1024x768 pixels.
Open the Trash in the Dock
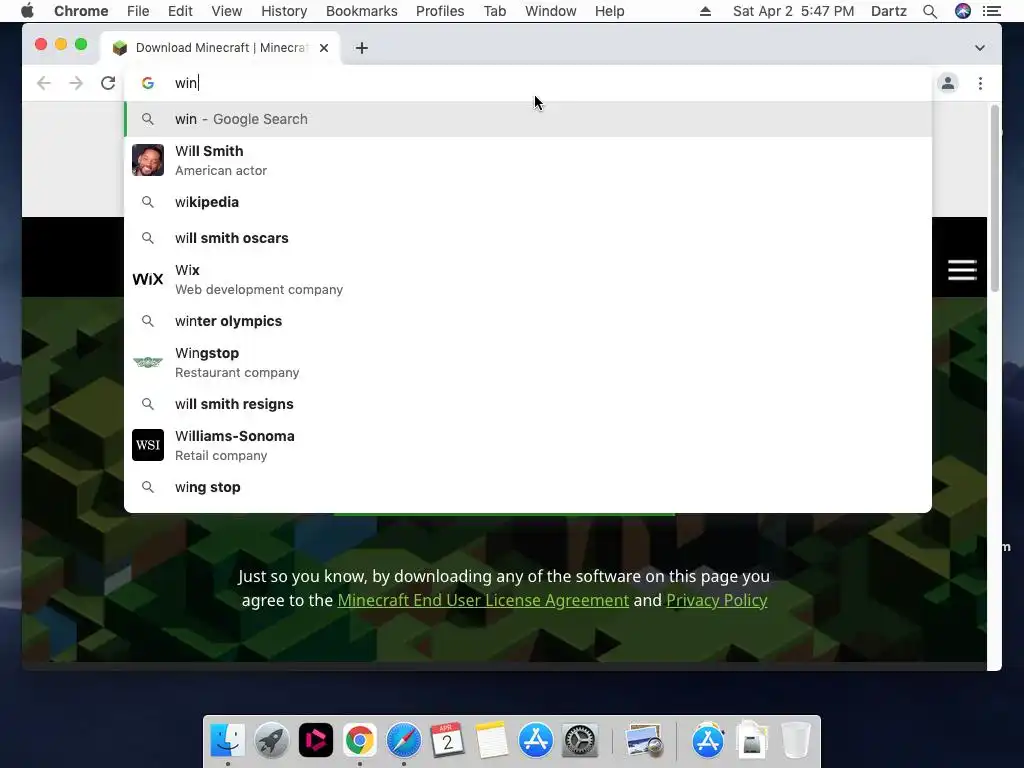click(795, 741)
